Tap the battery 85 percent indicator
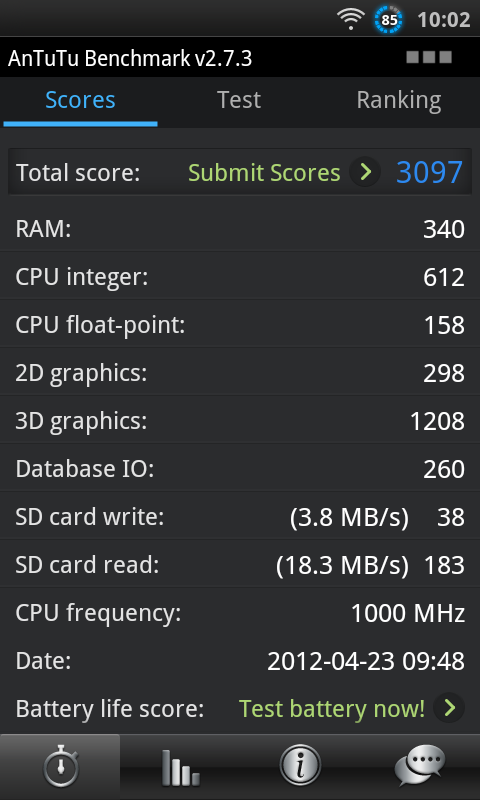This screenshot has width=480, height=800. 389,20
